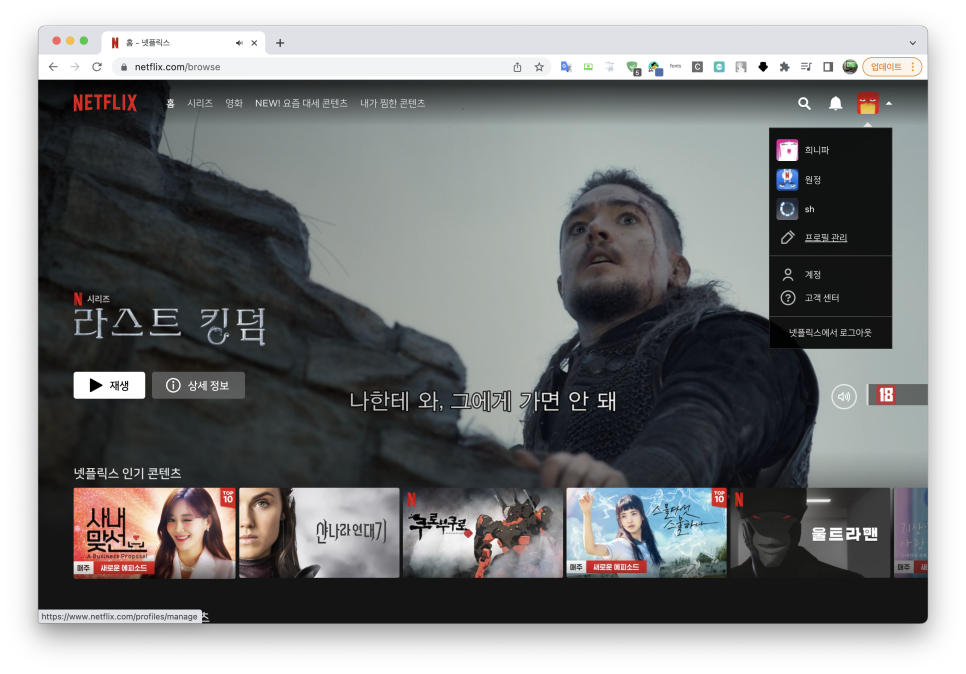Bookmark this page with star icon
966x674 pixels.
(x=539, y=67)
